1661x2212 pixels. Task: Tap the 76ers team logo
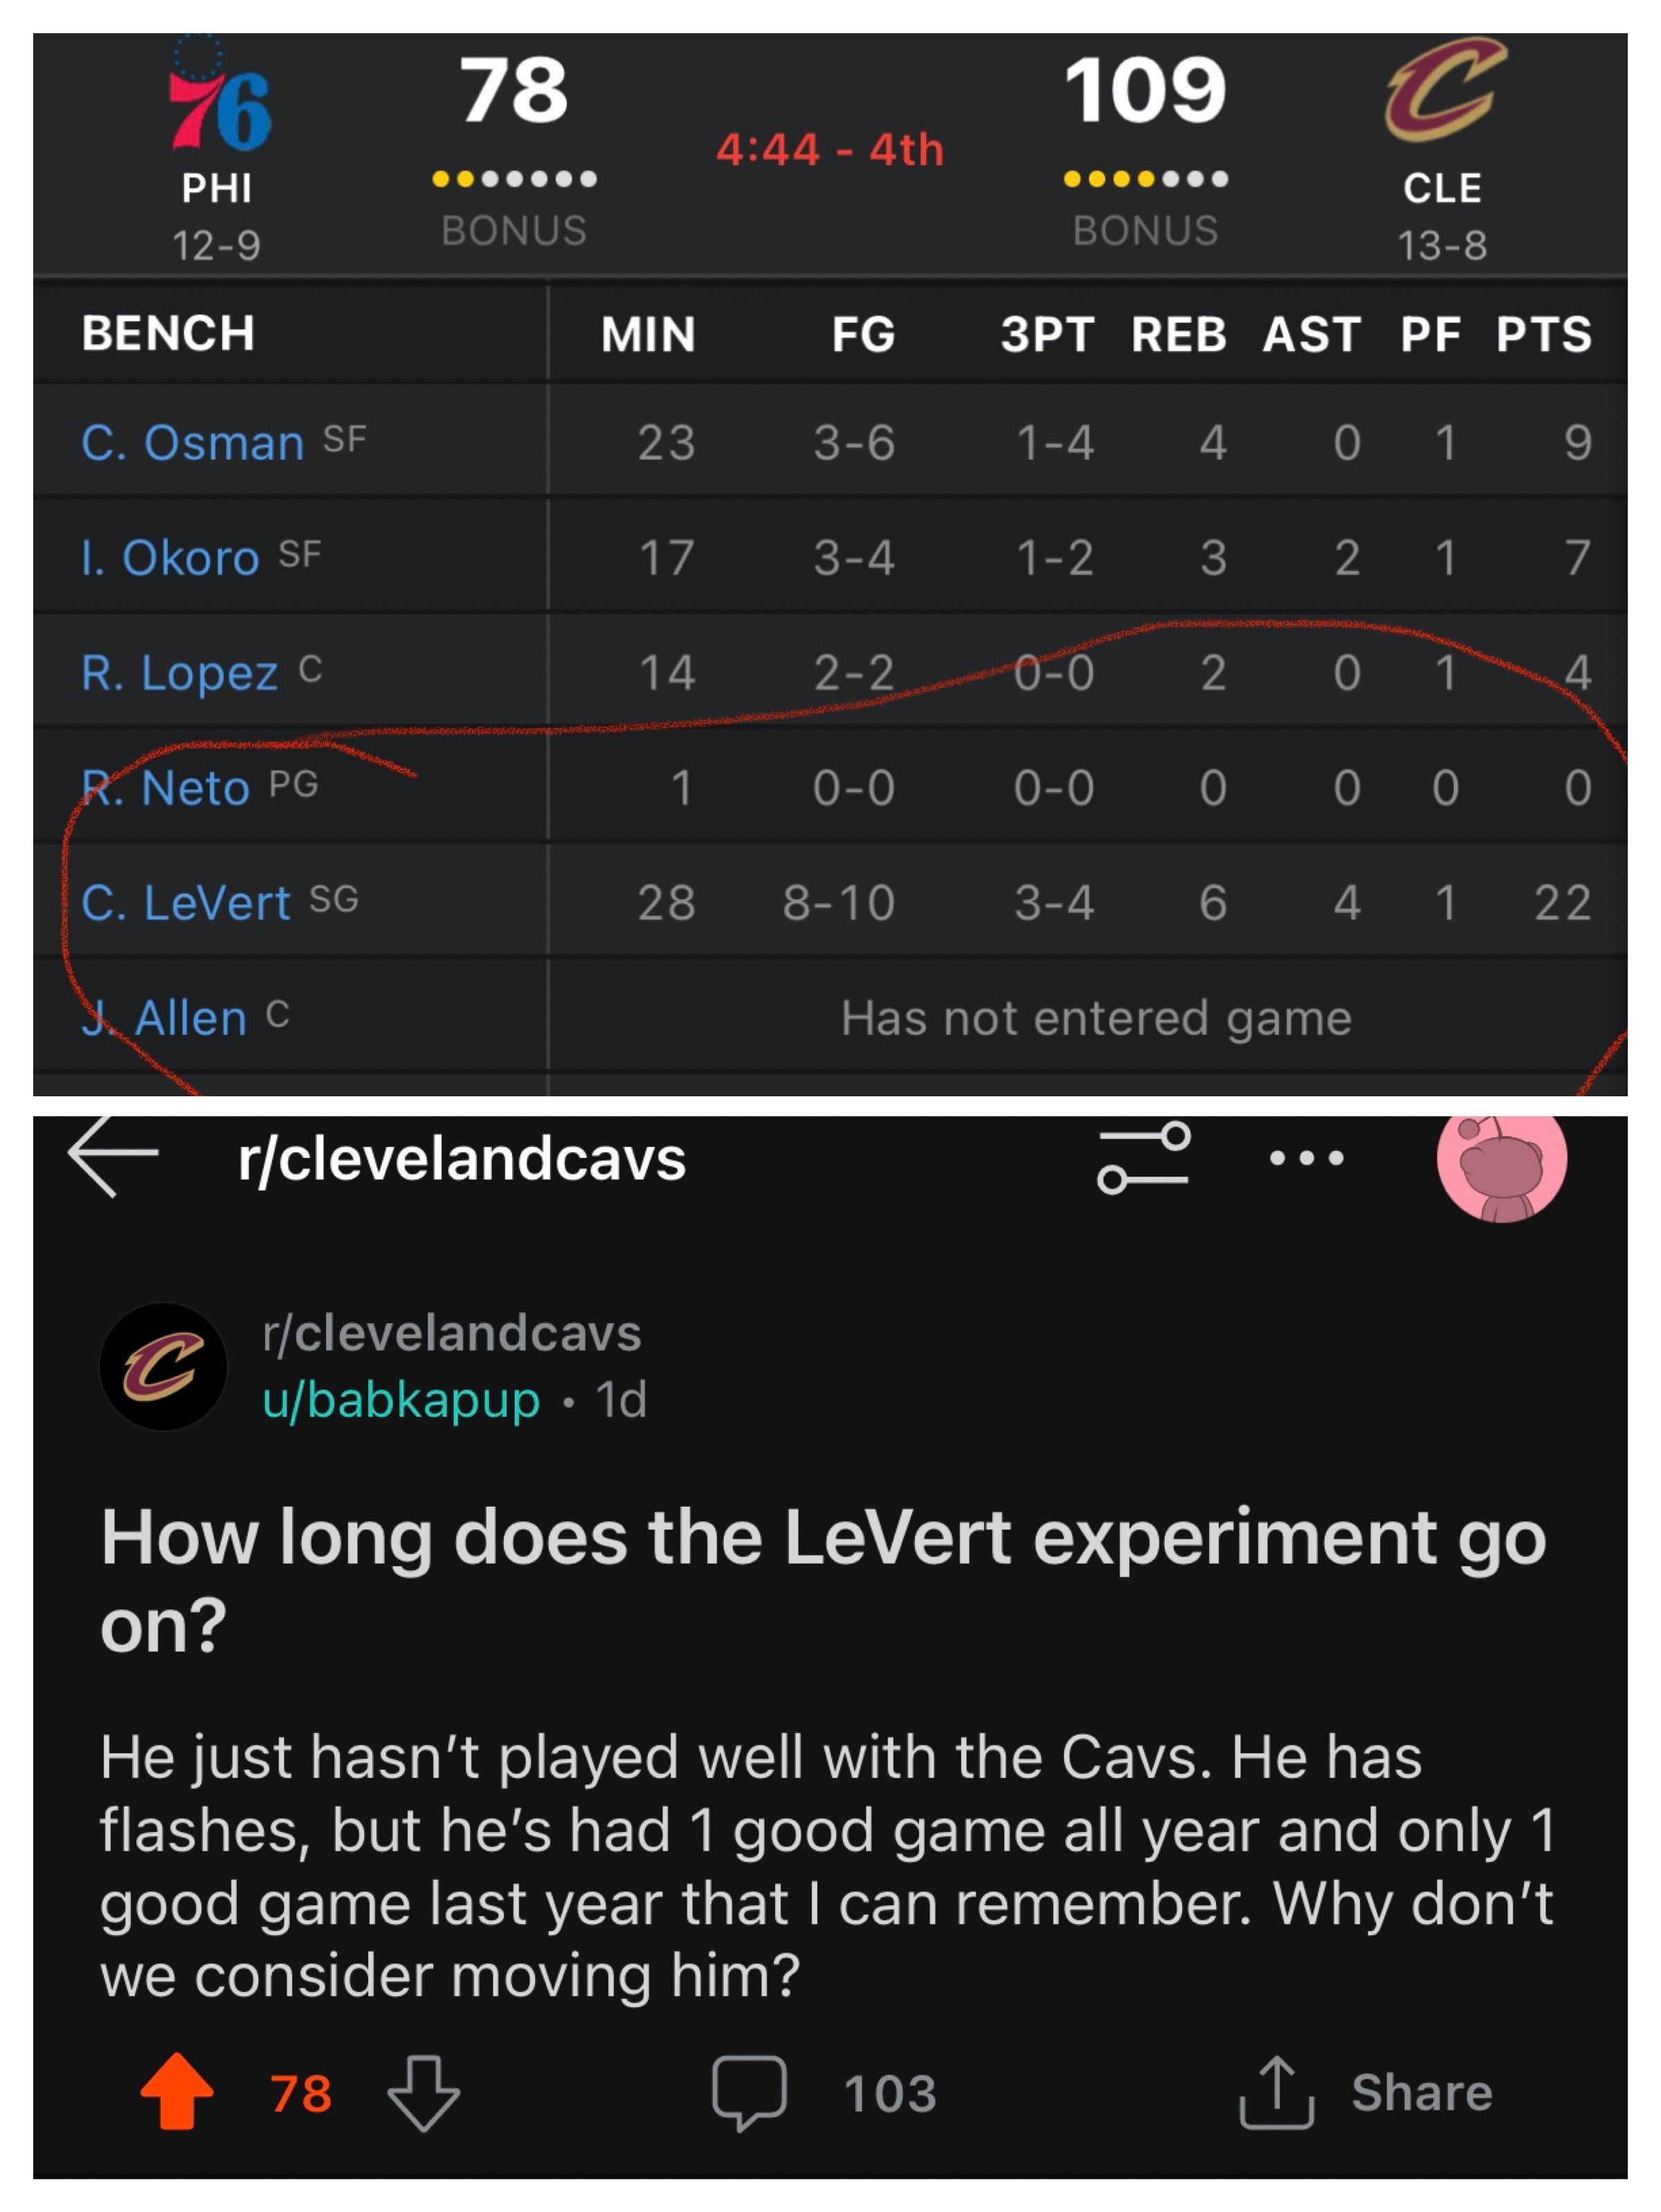[219, 101]
